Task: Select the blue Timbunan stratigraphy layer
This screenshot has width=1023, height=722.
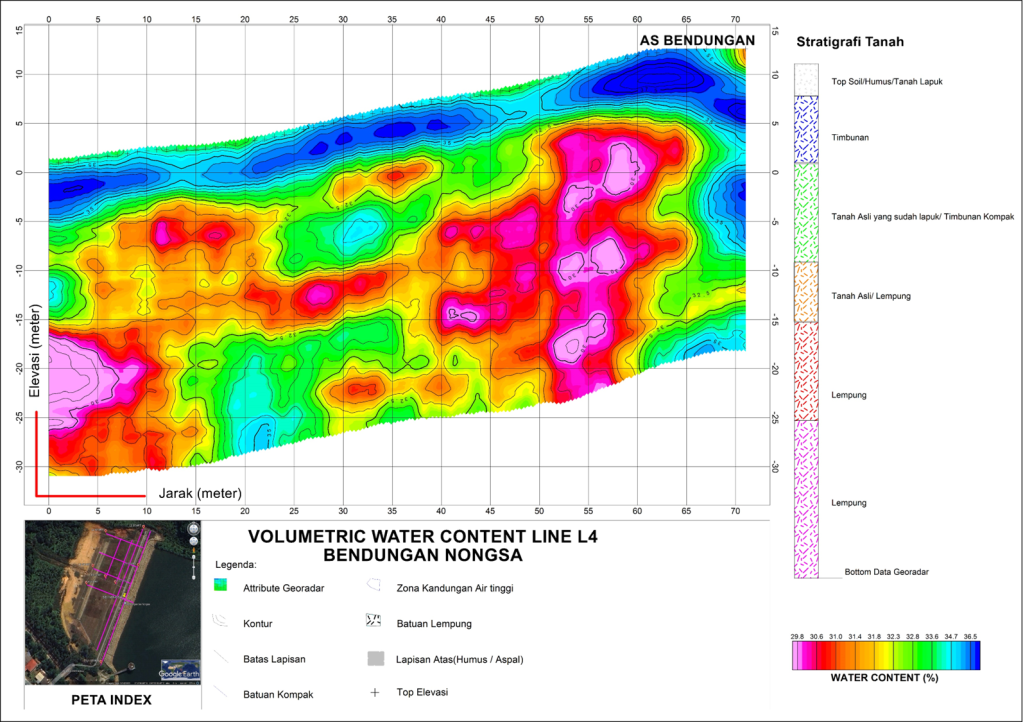Action: (806, 129)
